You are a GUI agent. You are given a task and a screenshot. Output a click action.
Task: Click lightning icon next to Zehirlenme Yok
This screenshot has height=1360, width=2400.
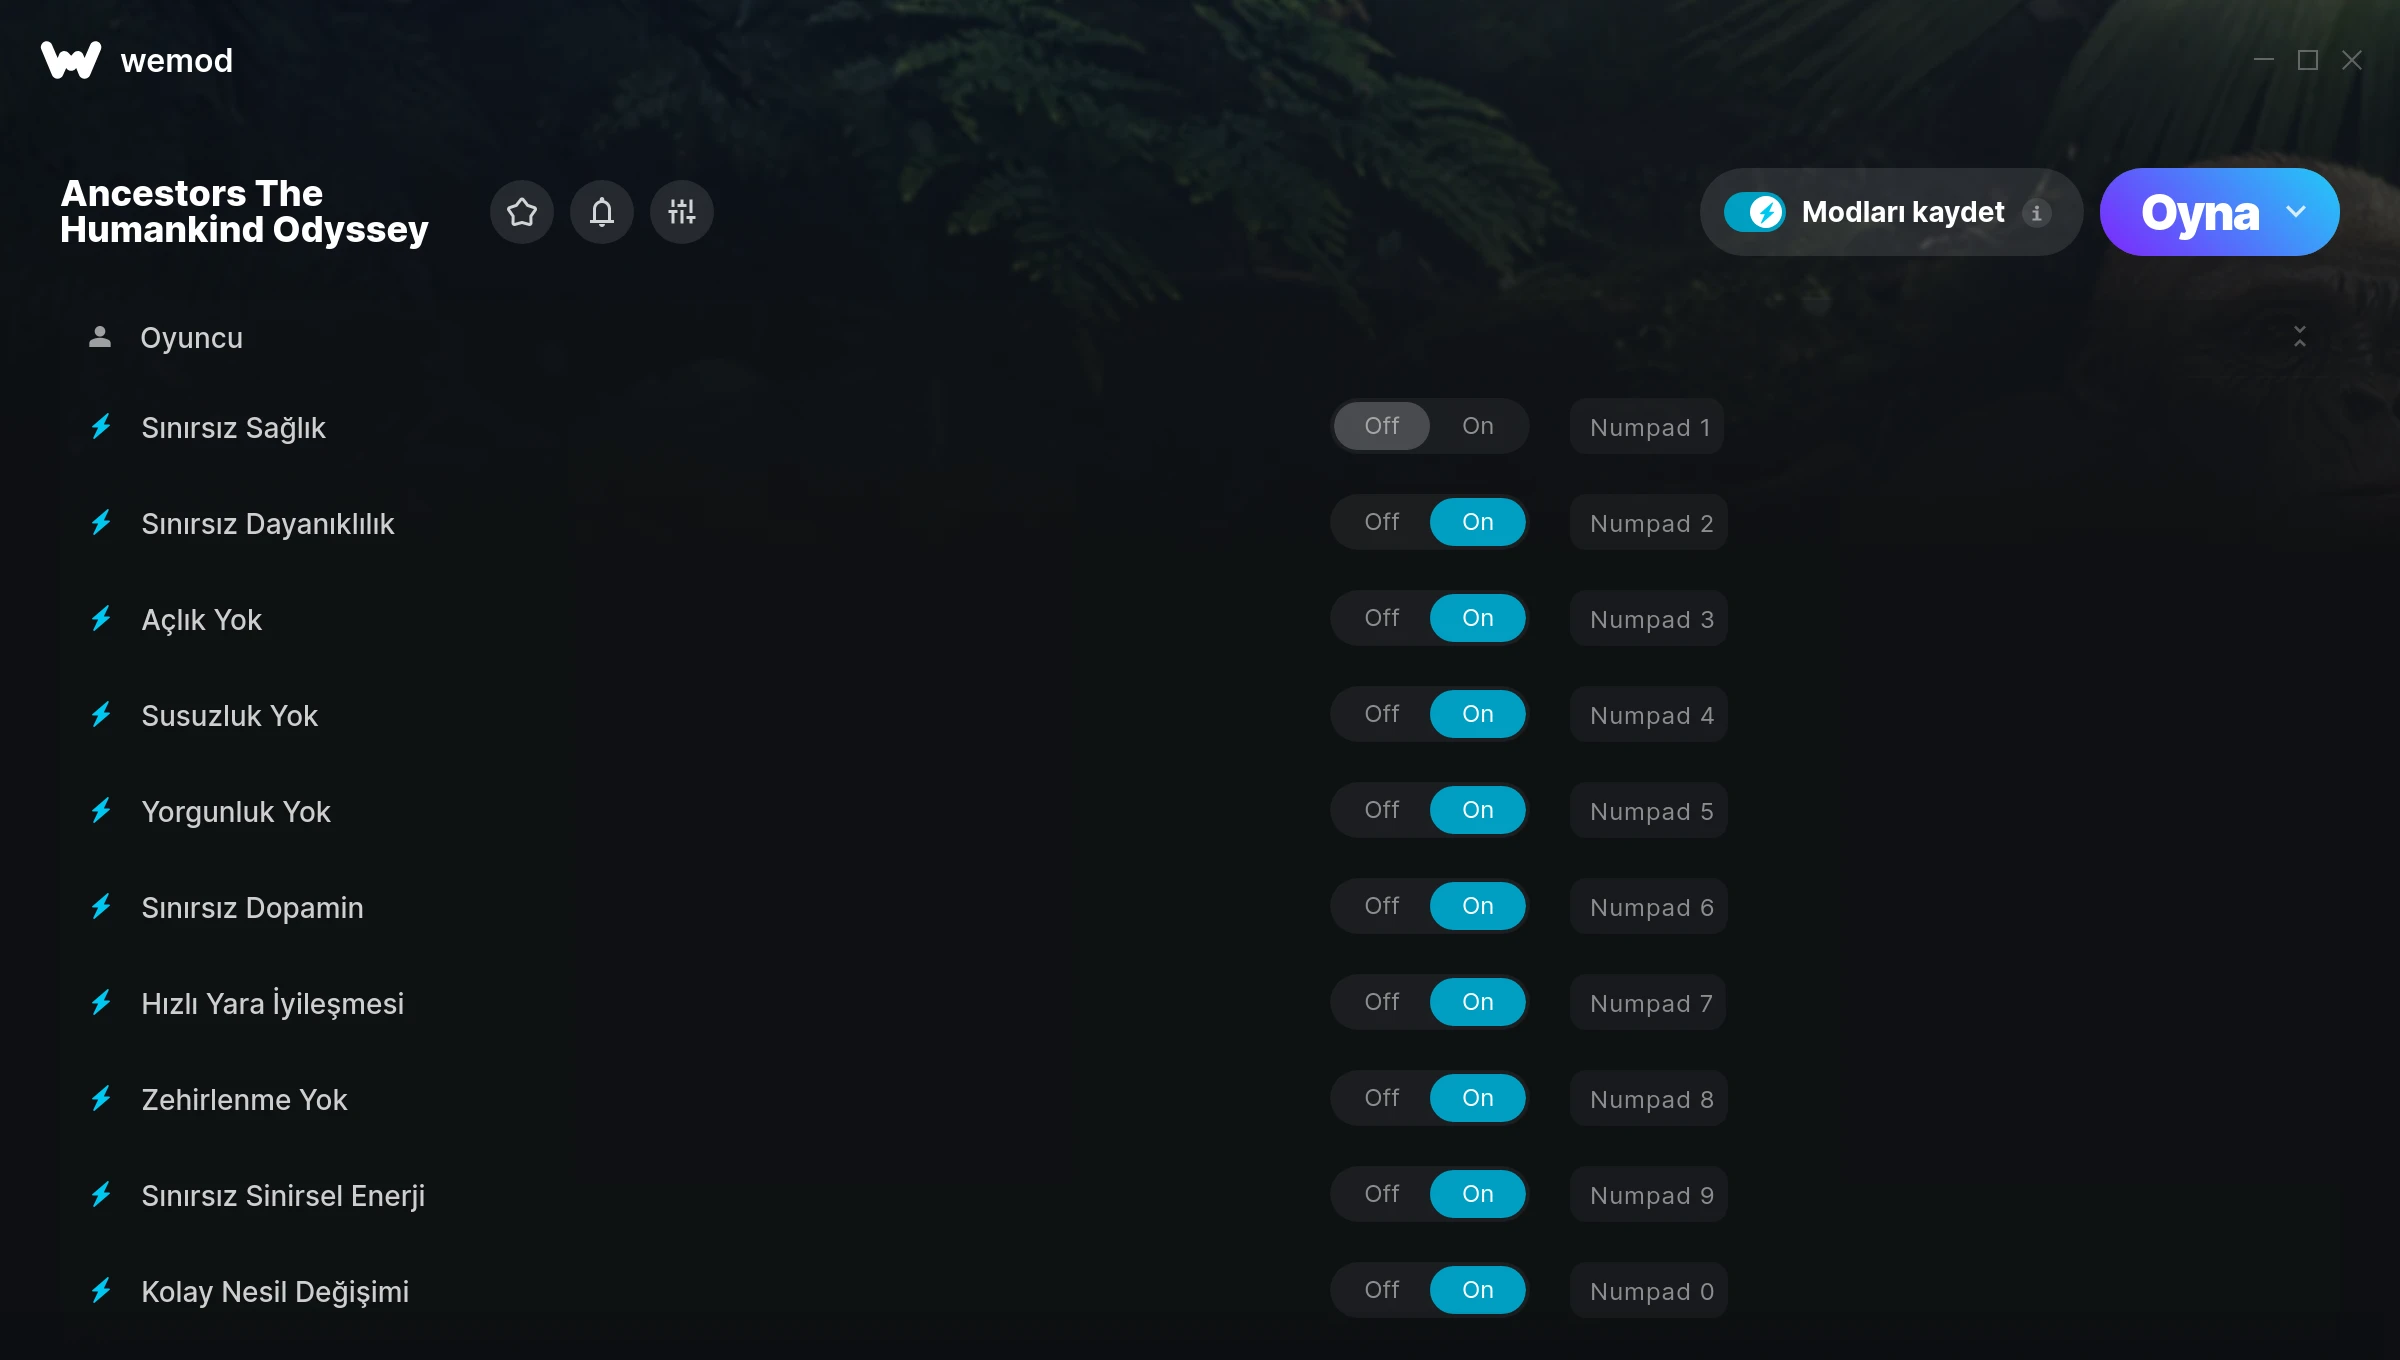pyautogui.click(x=101, y=1099)
